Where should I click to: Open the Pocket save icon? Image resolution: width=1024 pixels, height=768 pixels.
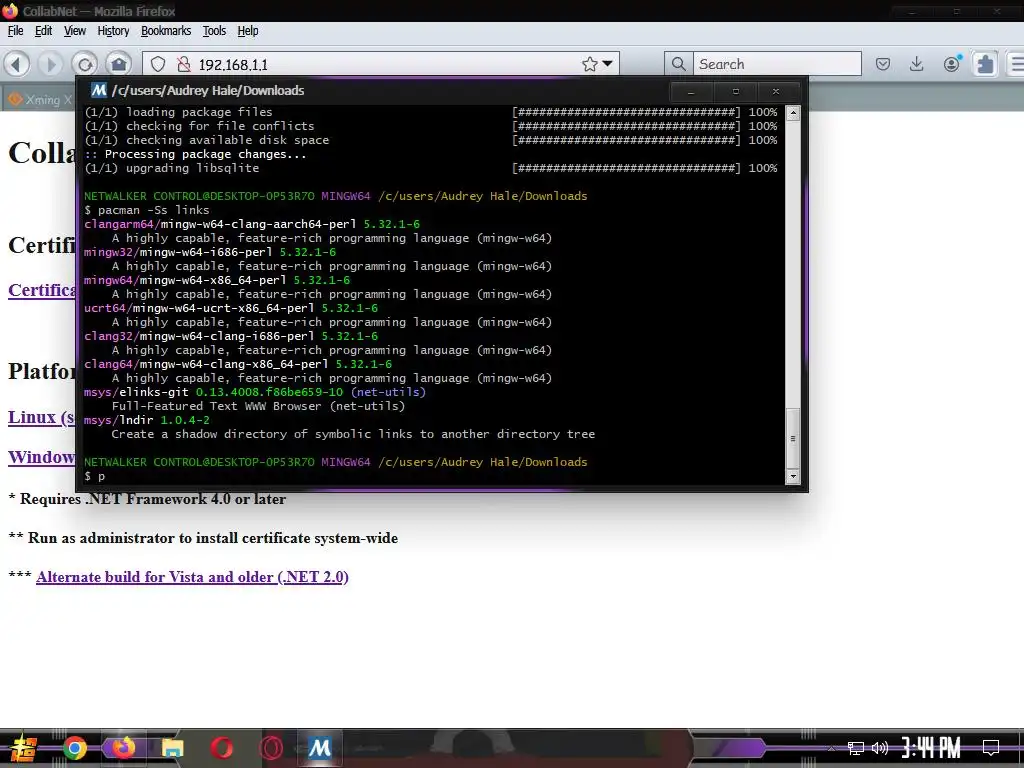[x=883, y=64]
